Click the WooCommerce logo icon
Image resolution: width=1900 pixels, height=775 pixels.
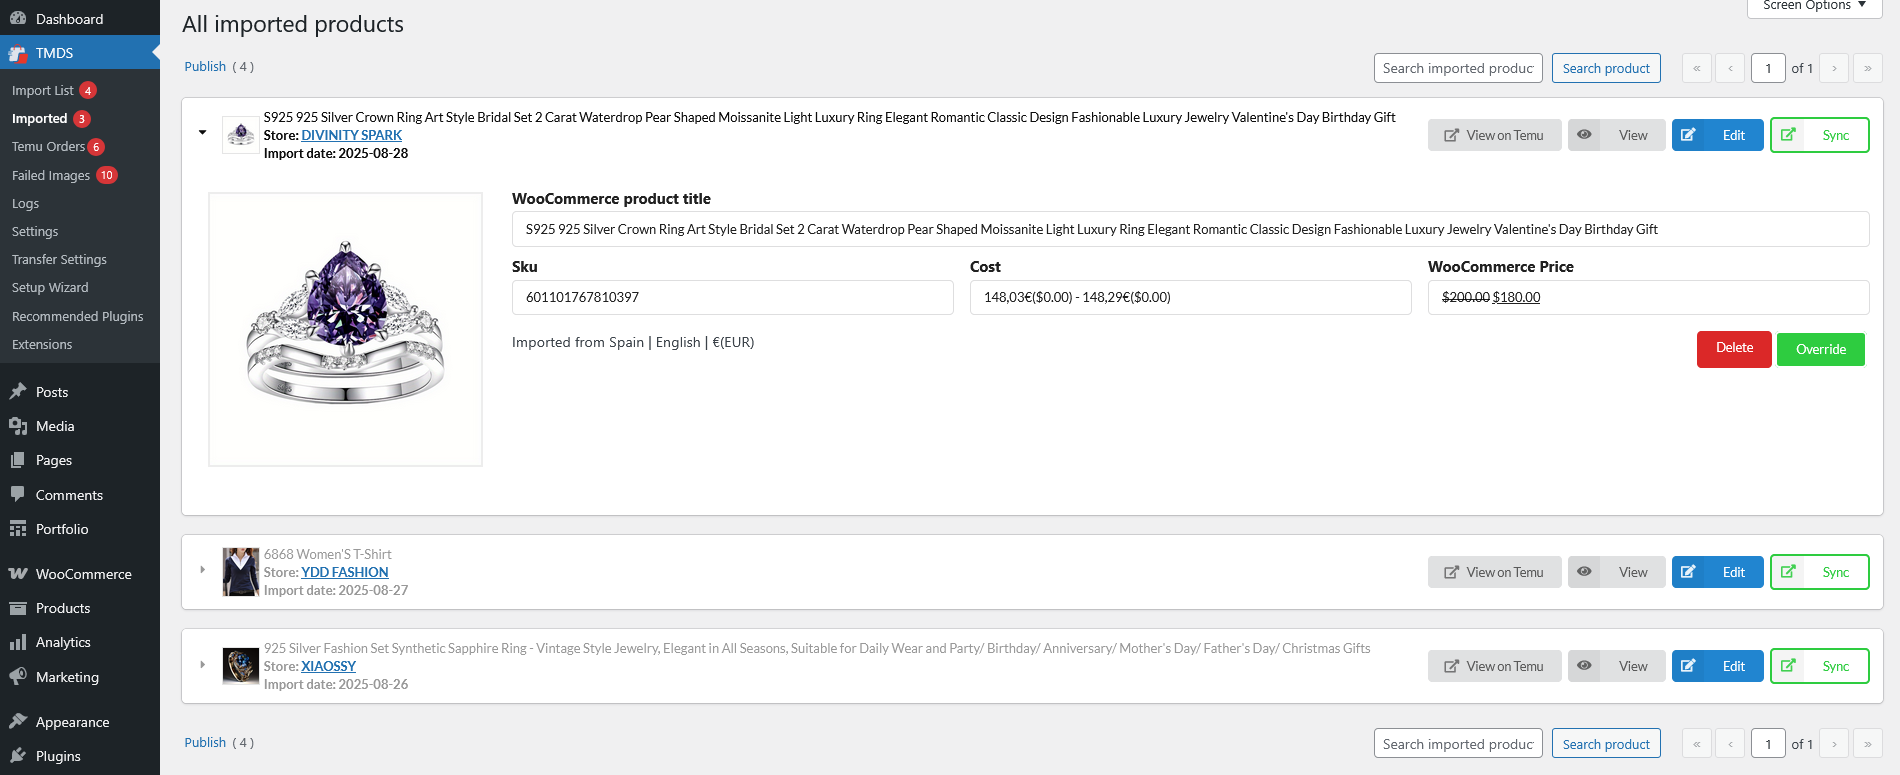click(18, 574)
